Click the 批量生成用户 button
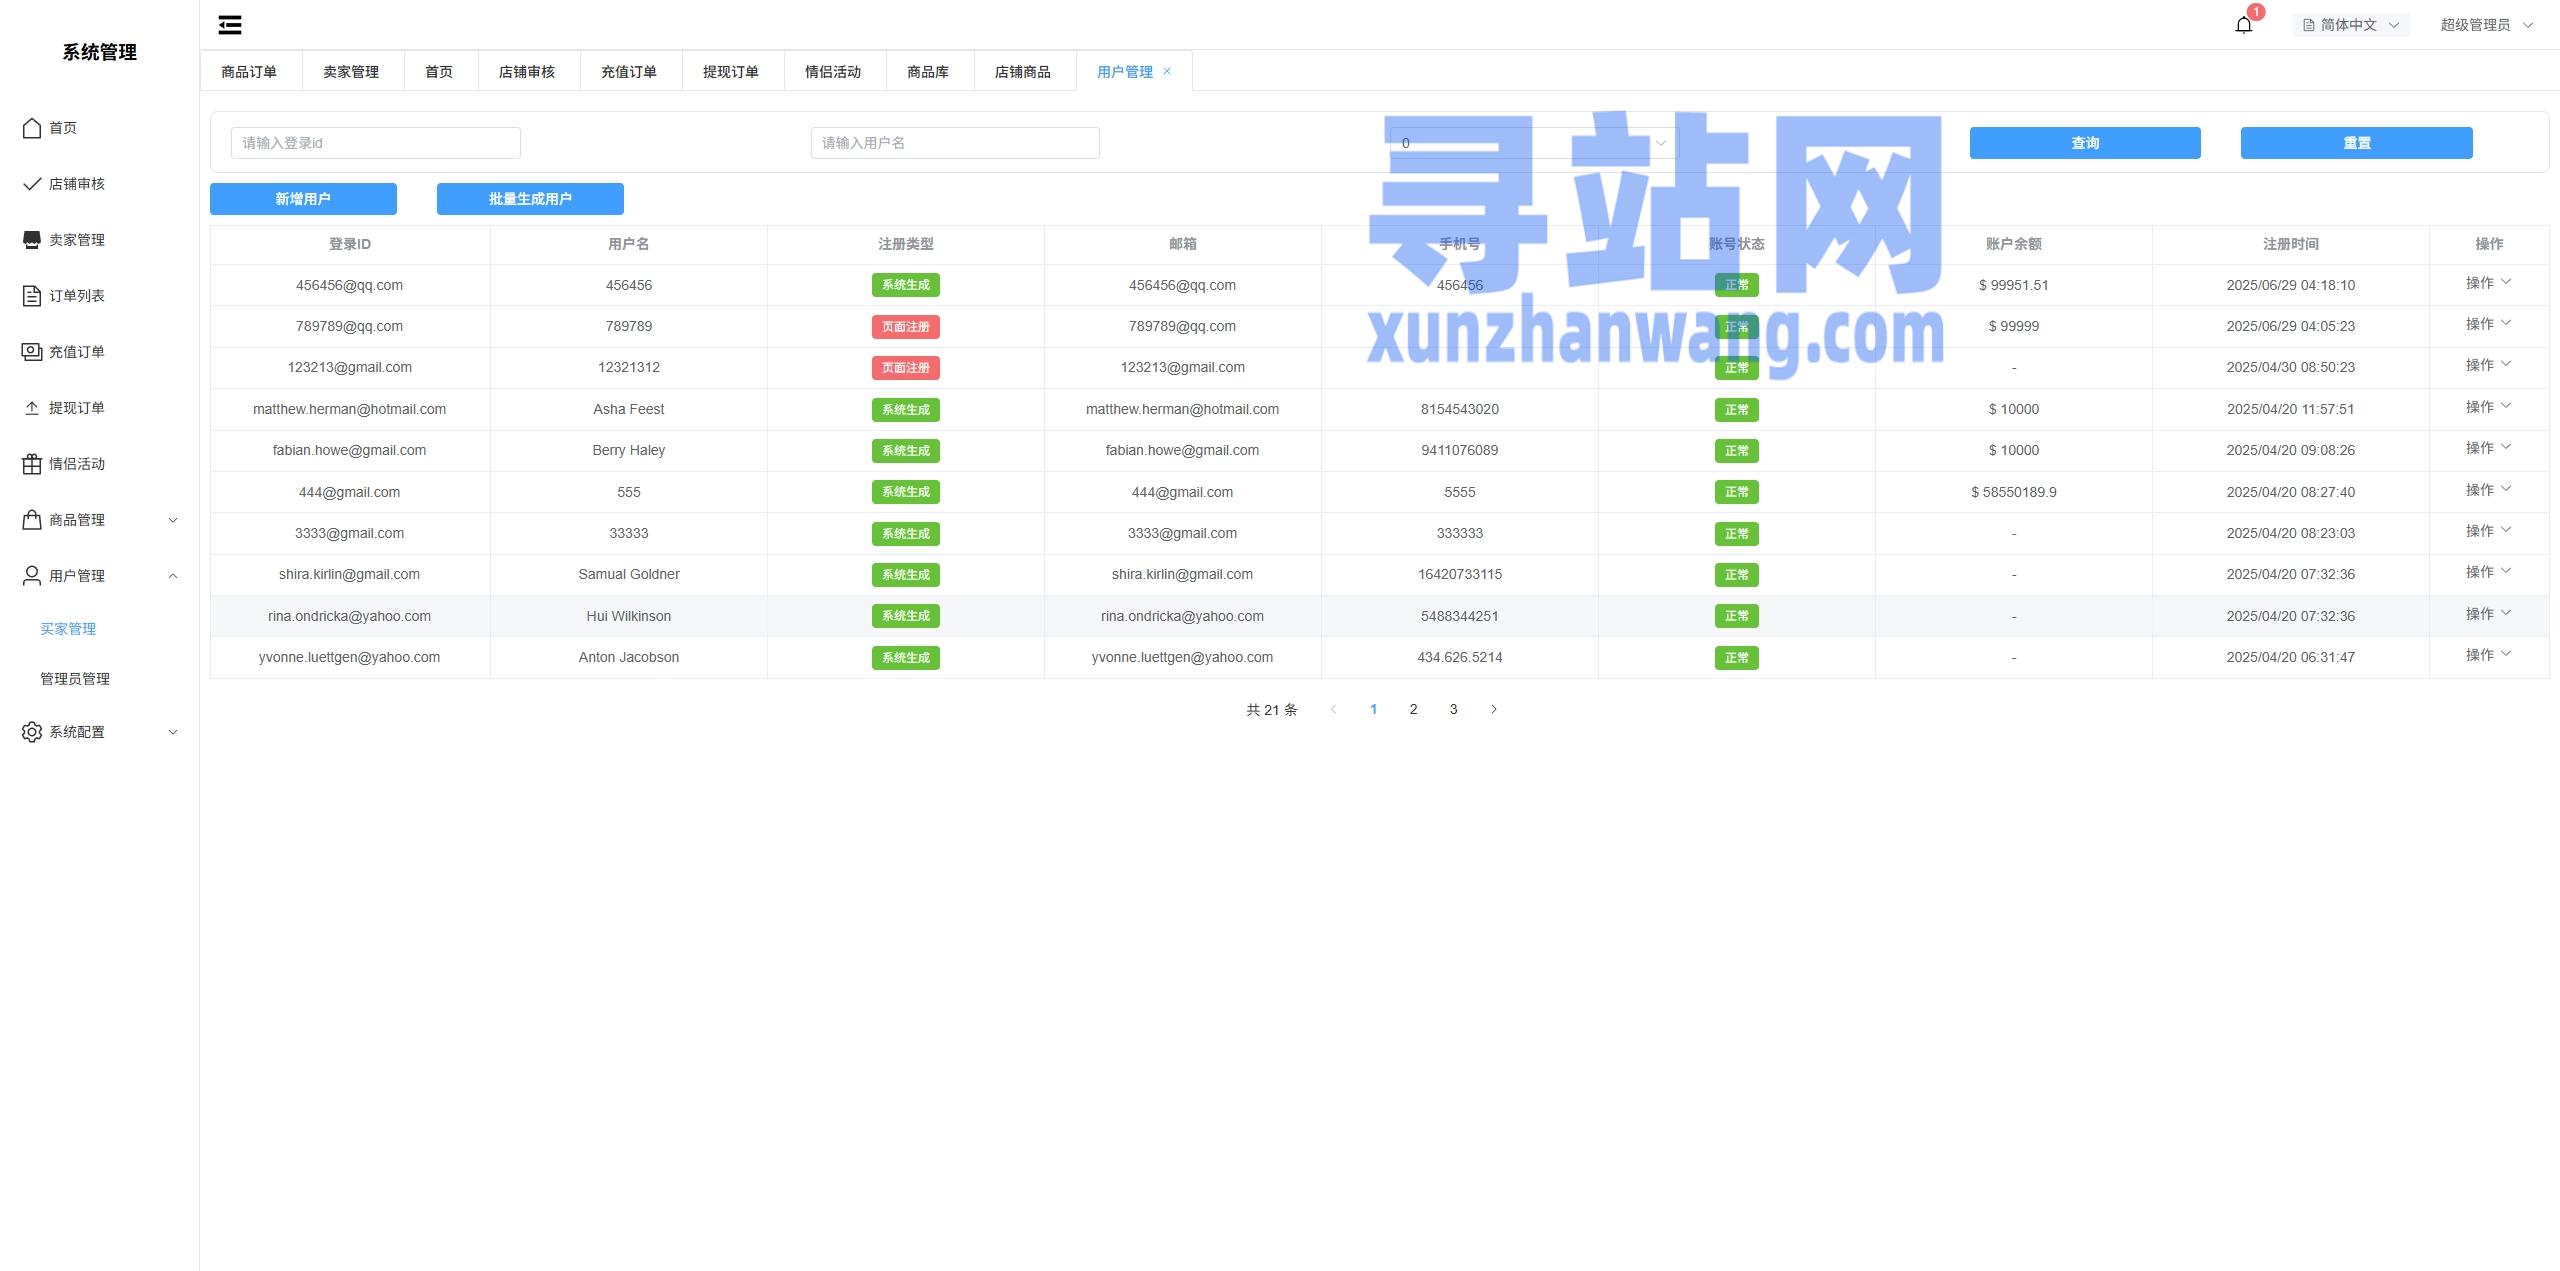This screenshot has width=2560, height=1271. coord(530,199)
